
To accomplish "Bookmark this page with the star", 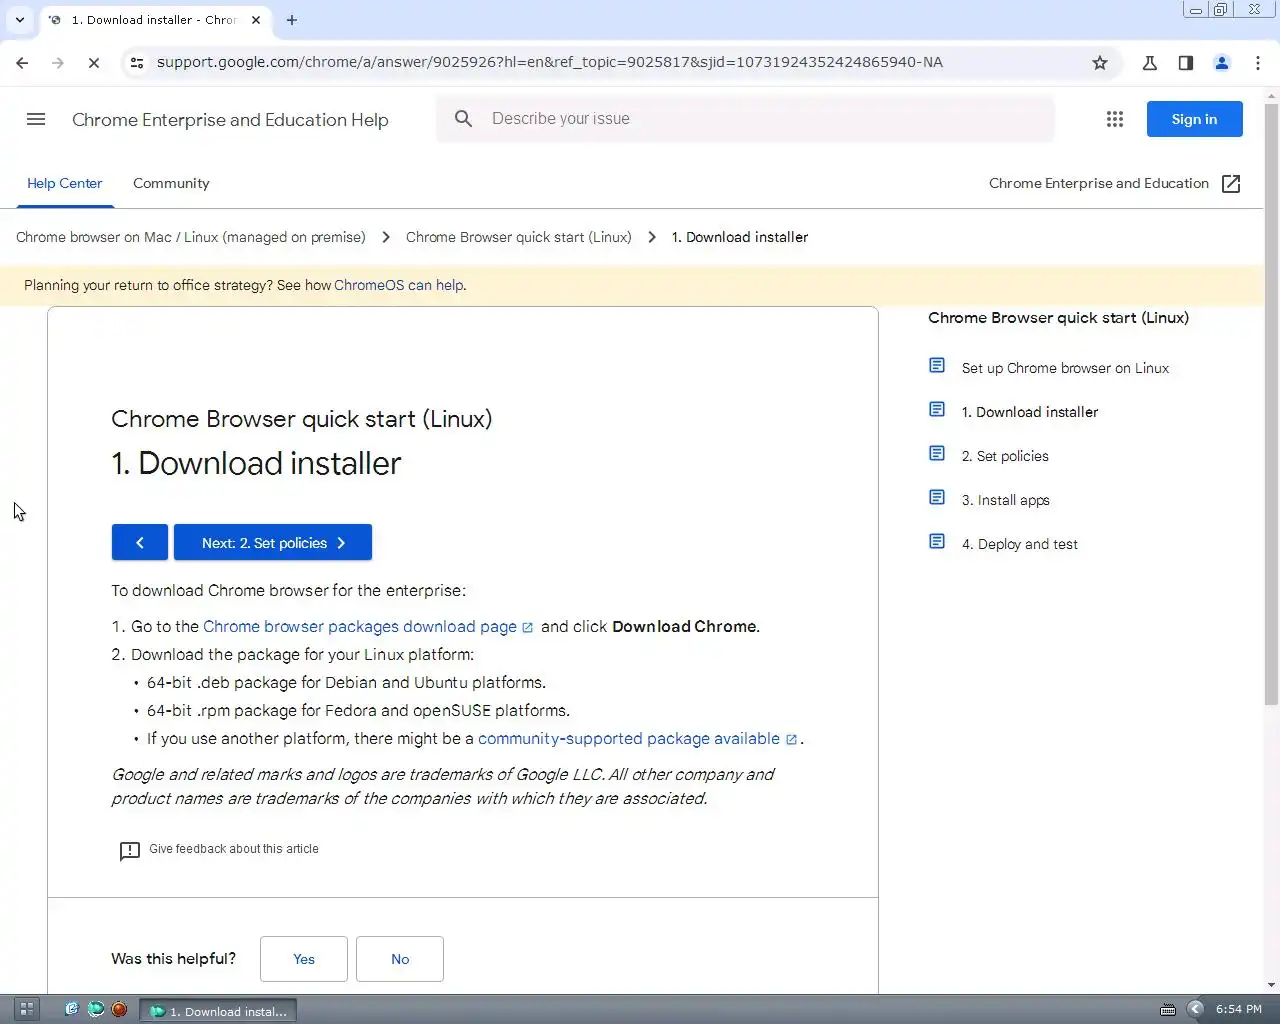I will tap(1100, 62).
